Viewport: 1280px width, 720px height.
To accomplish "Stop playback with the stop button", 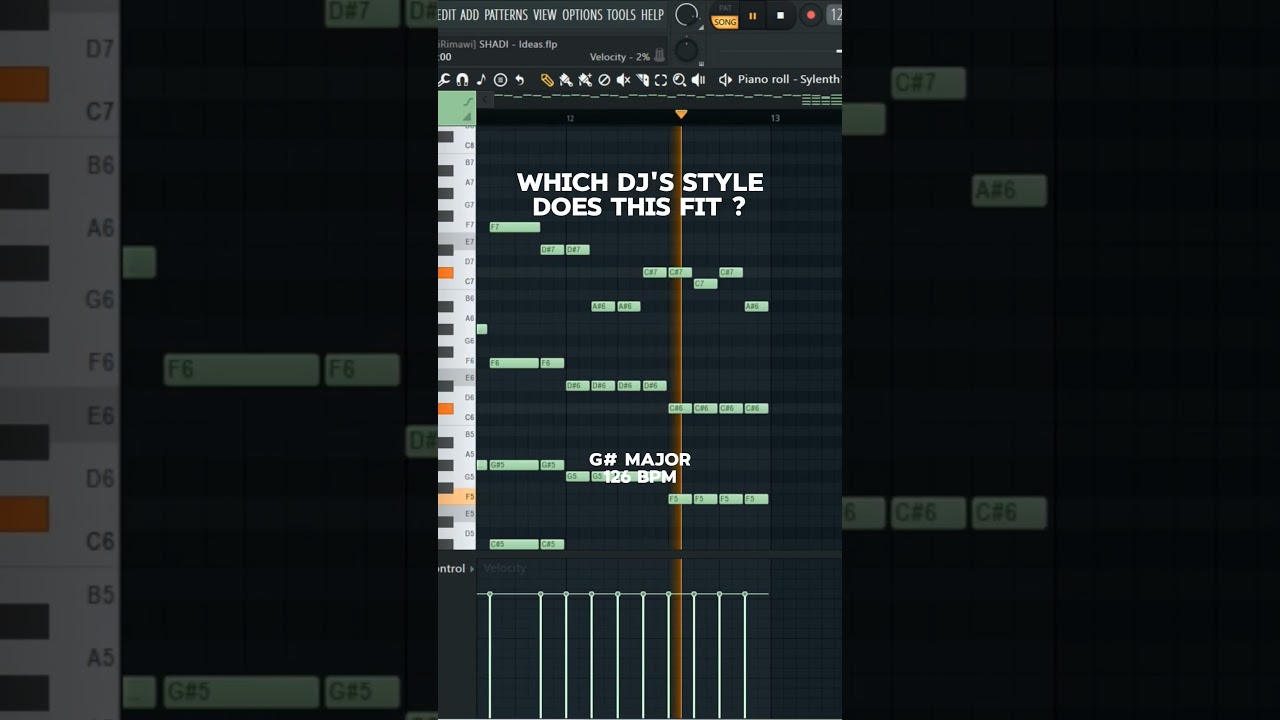I will coord(781,15).
